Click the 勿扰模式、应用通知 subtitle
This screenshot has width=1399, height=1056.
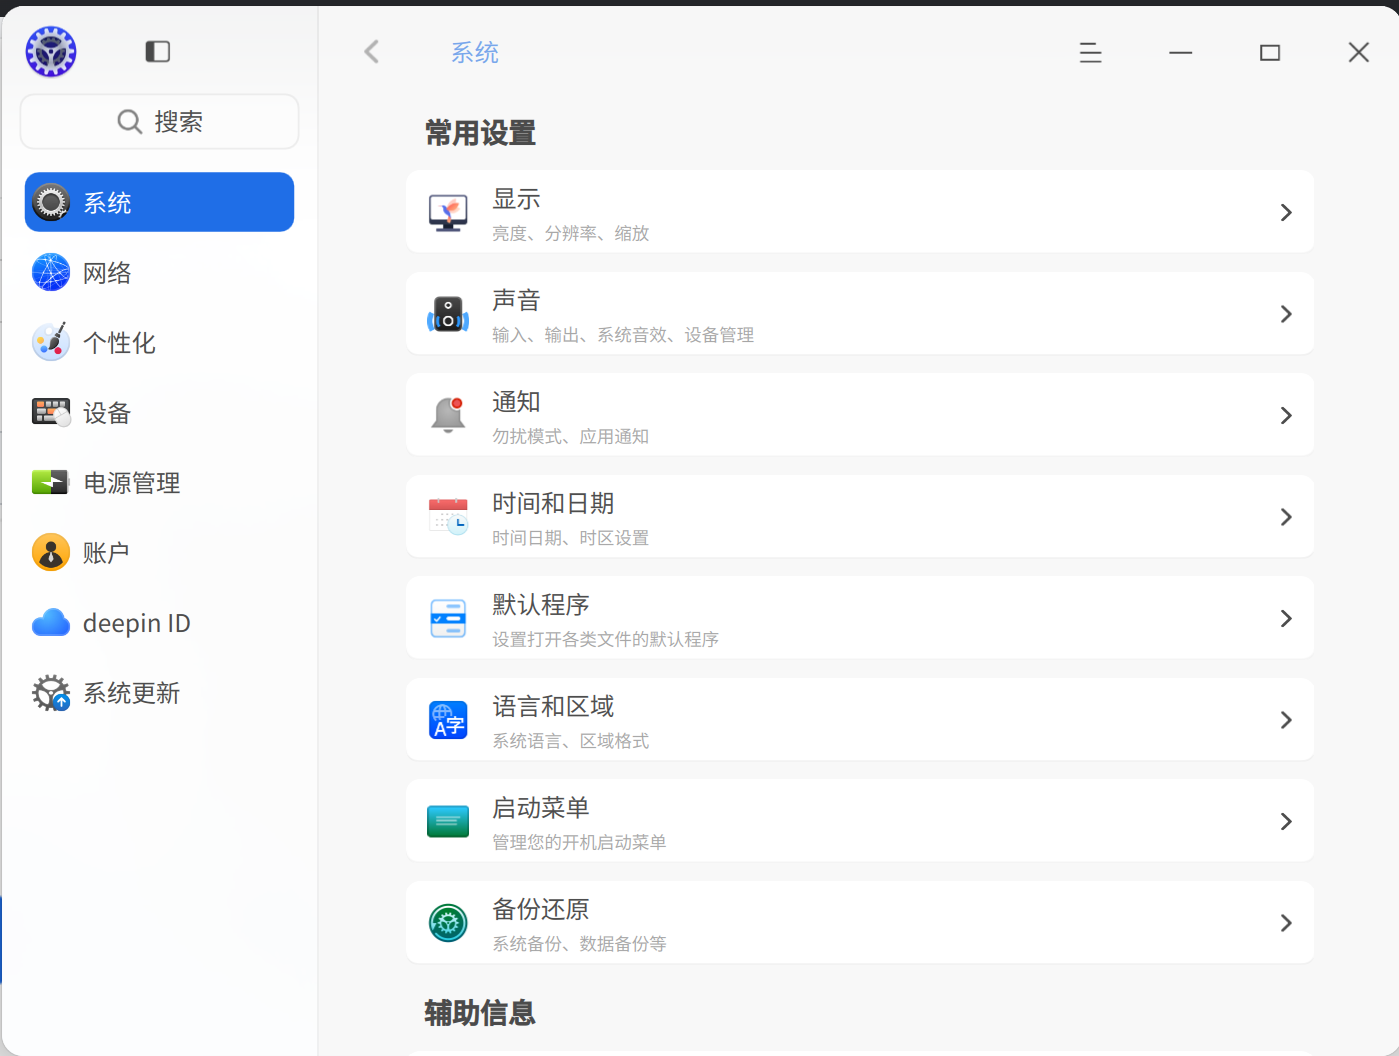(x=570, y=436)
